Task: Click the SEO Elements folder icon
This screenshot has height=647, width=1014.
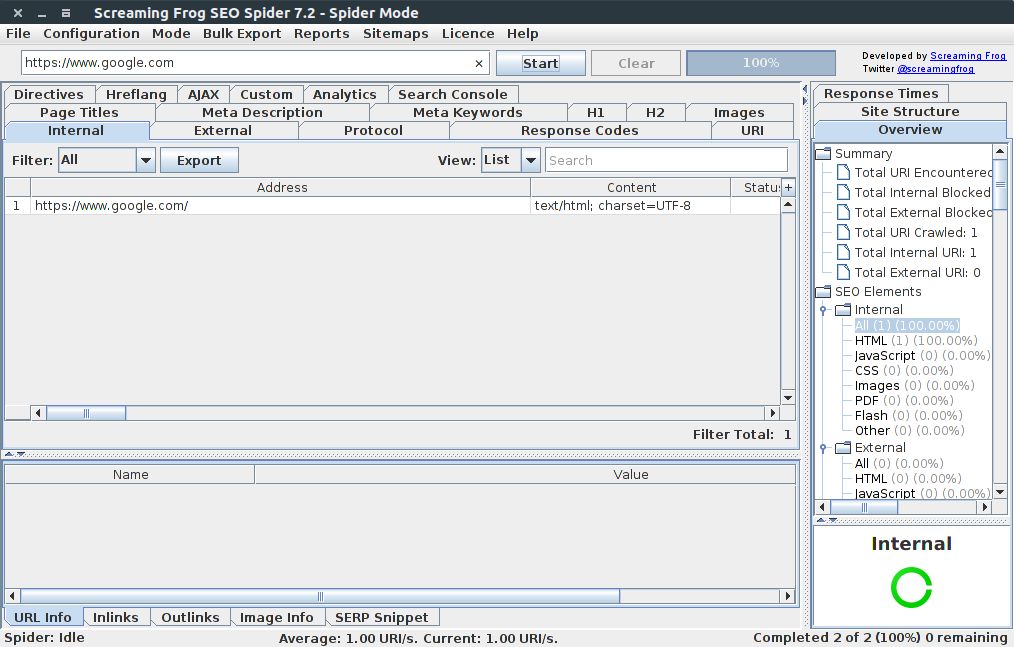Action: [823, 291]
